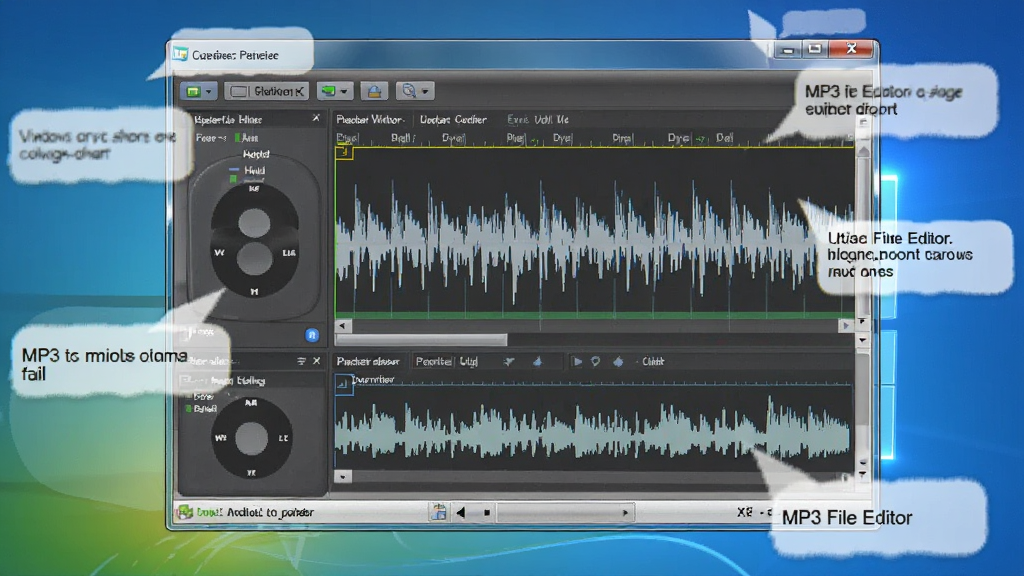Click the upper waveform display area
This screenshot has height=576, width=1024.
coord(594,232)
